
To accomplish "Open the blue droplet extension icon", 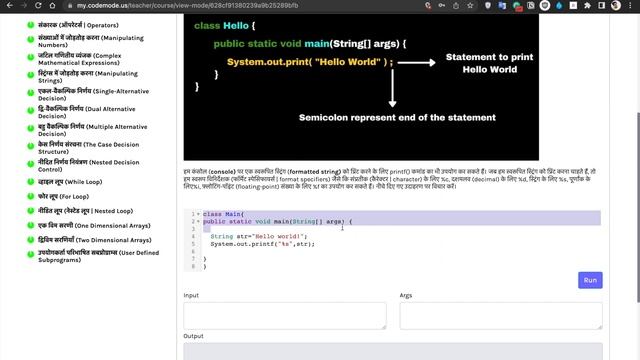I will (559, 5).
